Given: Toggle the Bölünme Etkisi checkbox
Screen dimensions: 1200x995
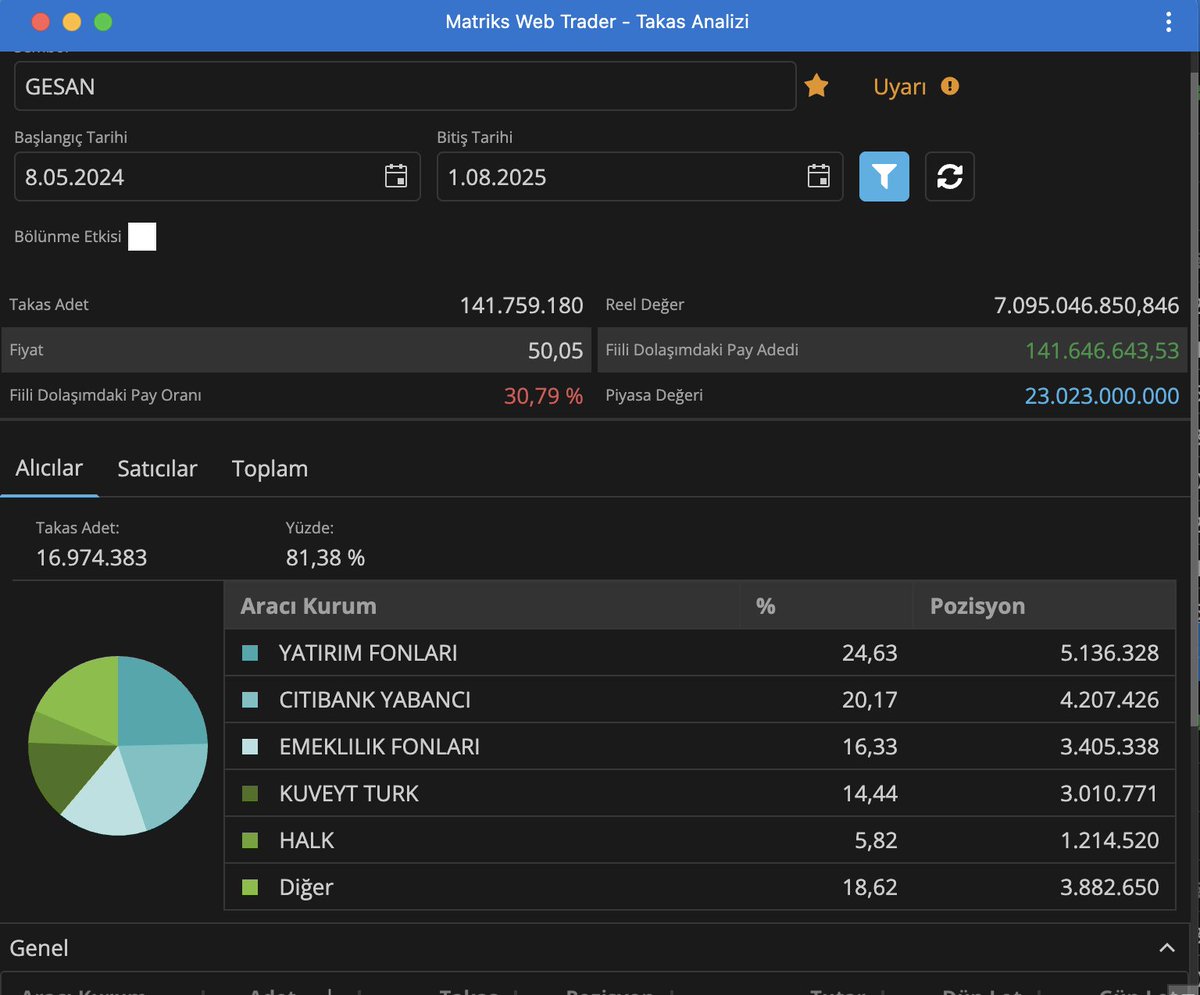Looking at the screenshot, I should (142, 237).
